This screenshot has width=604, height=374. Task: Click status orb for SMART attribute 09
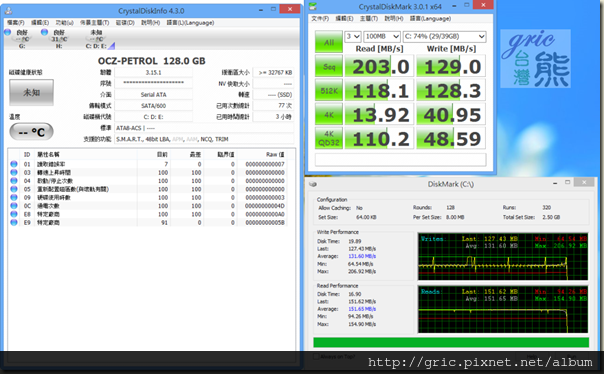(14, 197)
